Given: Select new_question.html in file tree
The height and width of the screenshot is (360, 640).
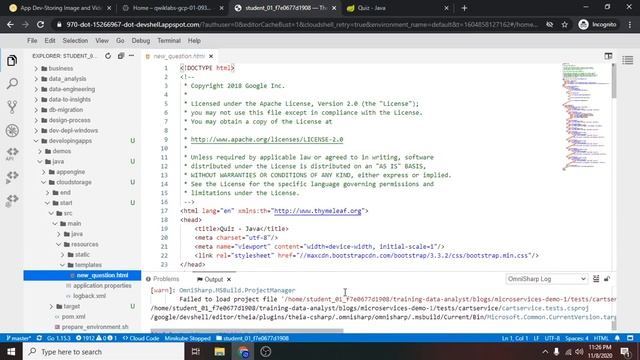Looking at the screenshot, I should pos(82,275).
